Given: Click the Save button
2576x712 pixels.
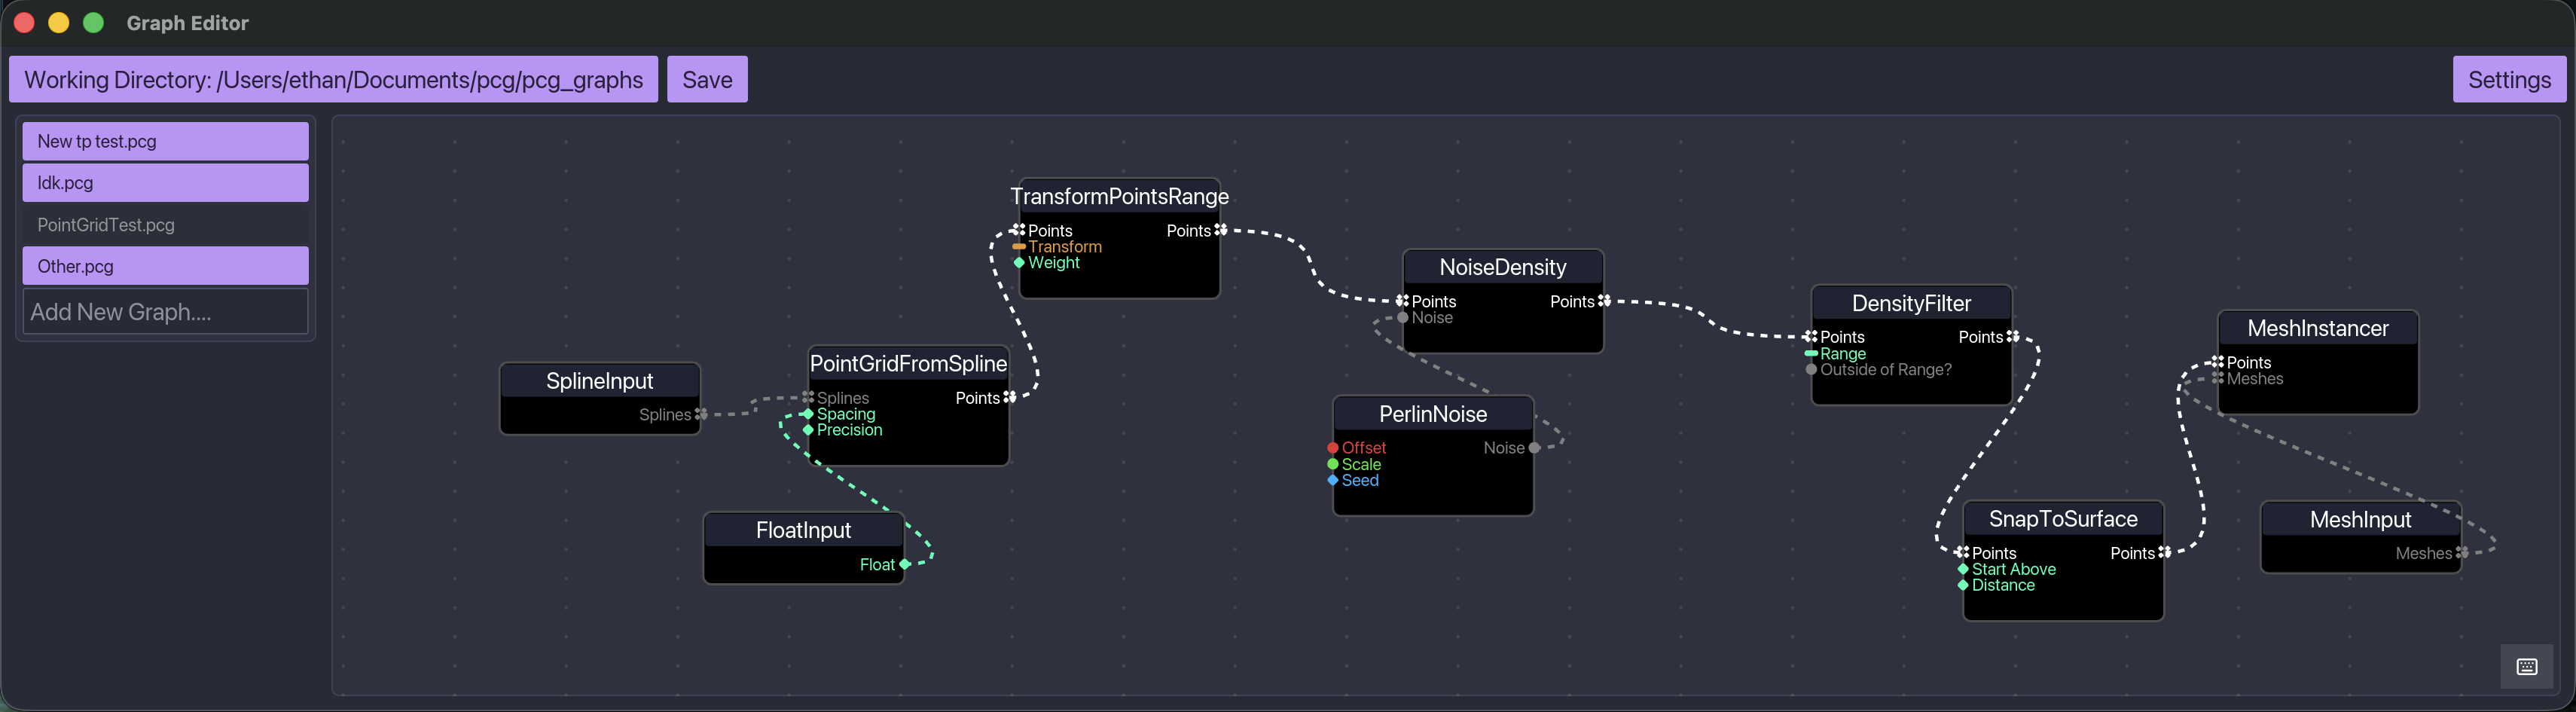Looking at the screenshot, I should pos(707,79).
